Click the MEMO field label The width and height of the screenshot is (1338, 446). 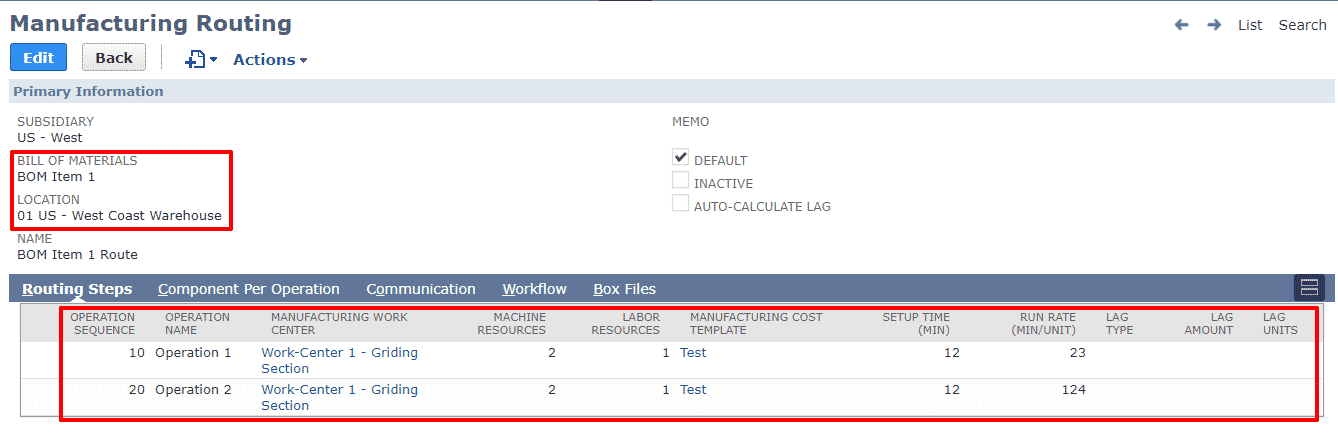click(x=690, y=121)
